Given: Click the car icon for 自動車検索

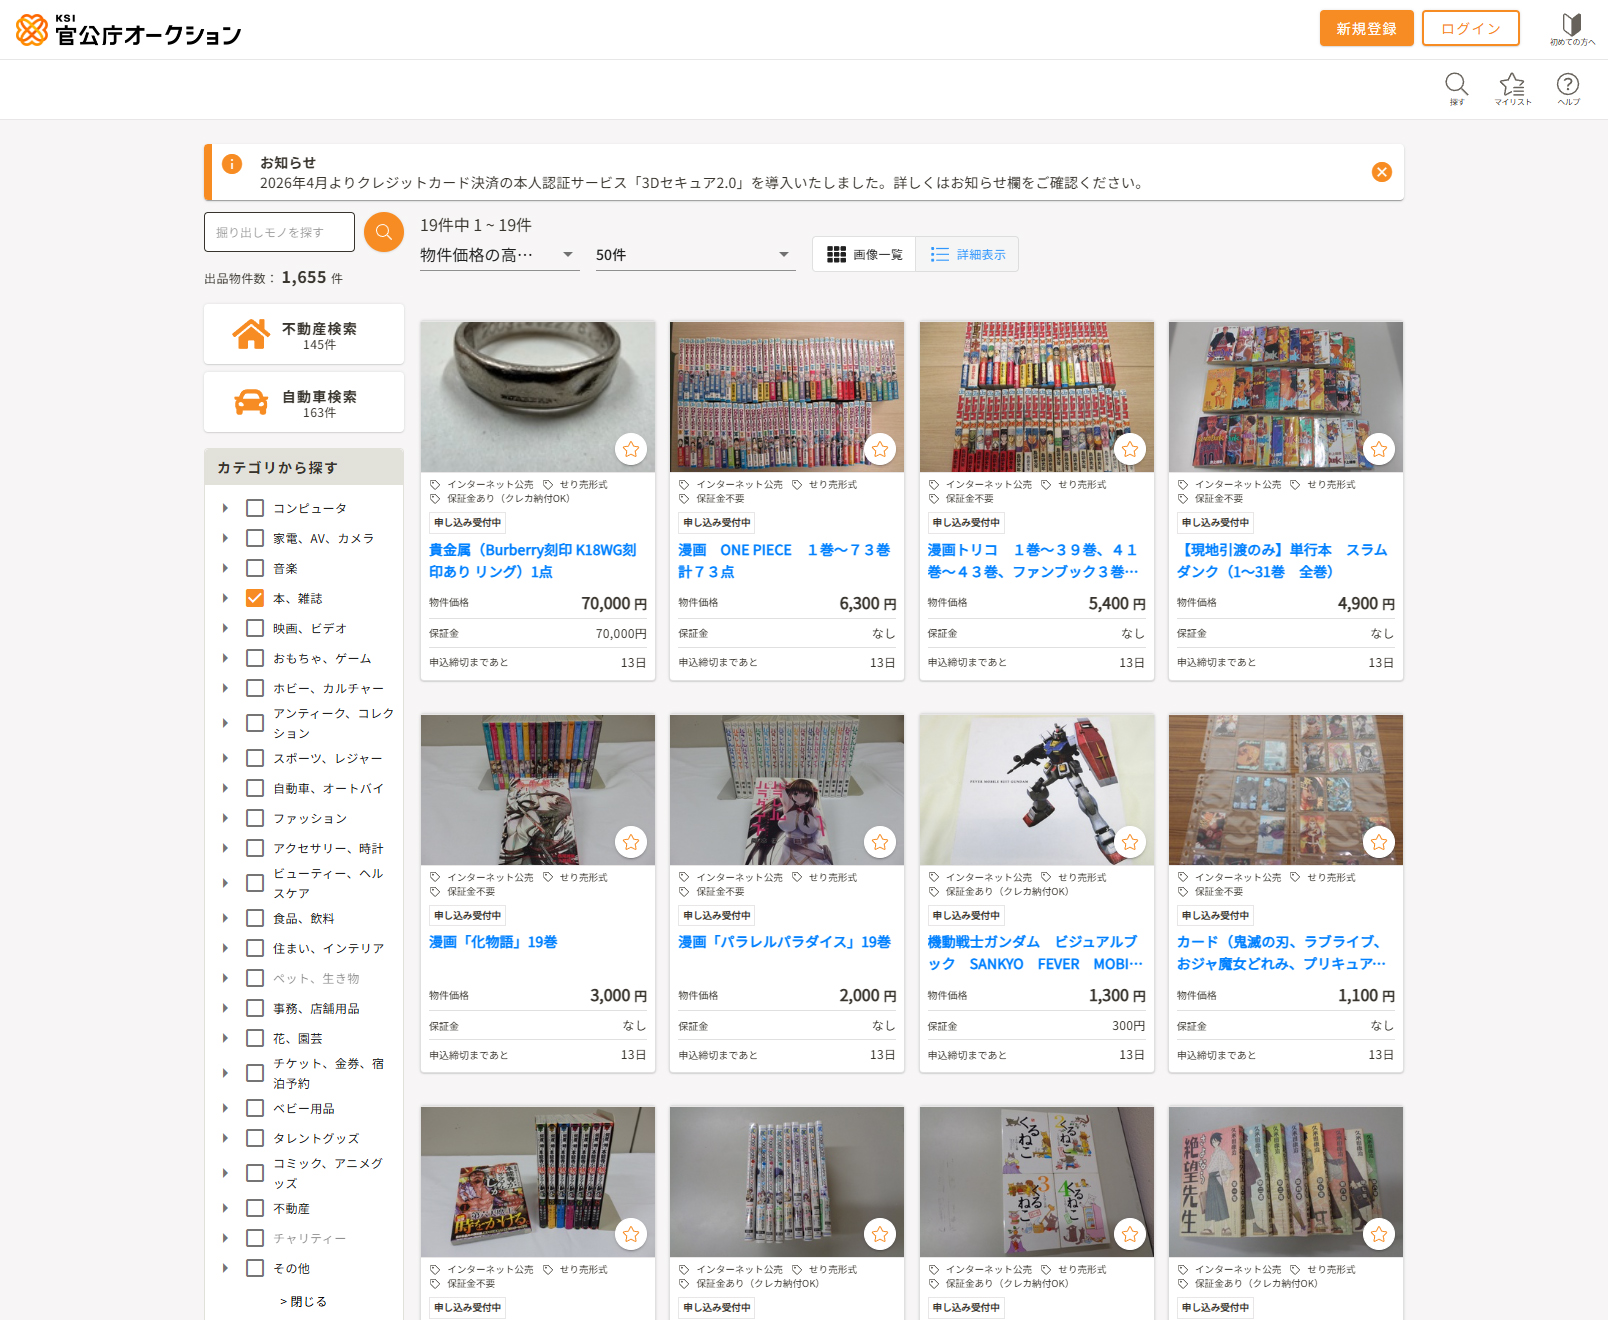Looking at the screenshot, I should pyautogui.click(x=251, y=402).
